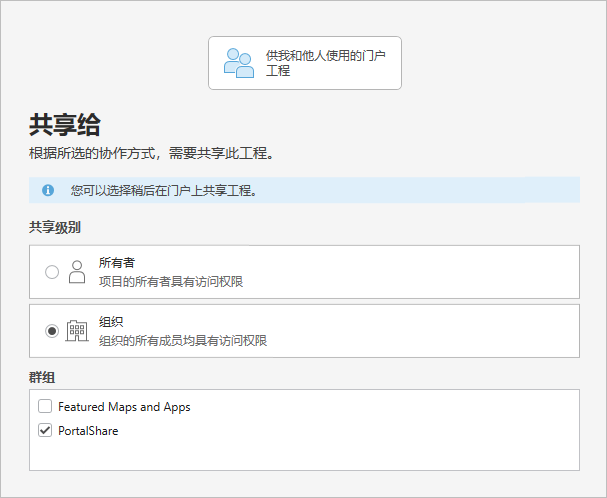The image size is (607, 498).
Task: Click the 所有者 option title text
Action: coord(117,263)
